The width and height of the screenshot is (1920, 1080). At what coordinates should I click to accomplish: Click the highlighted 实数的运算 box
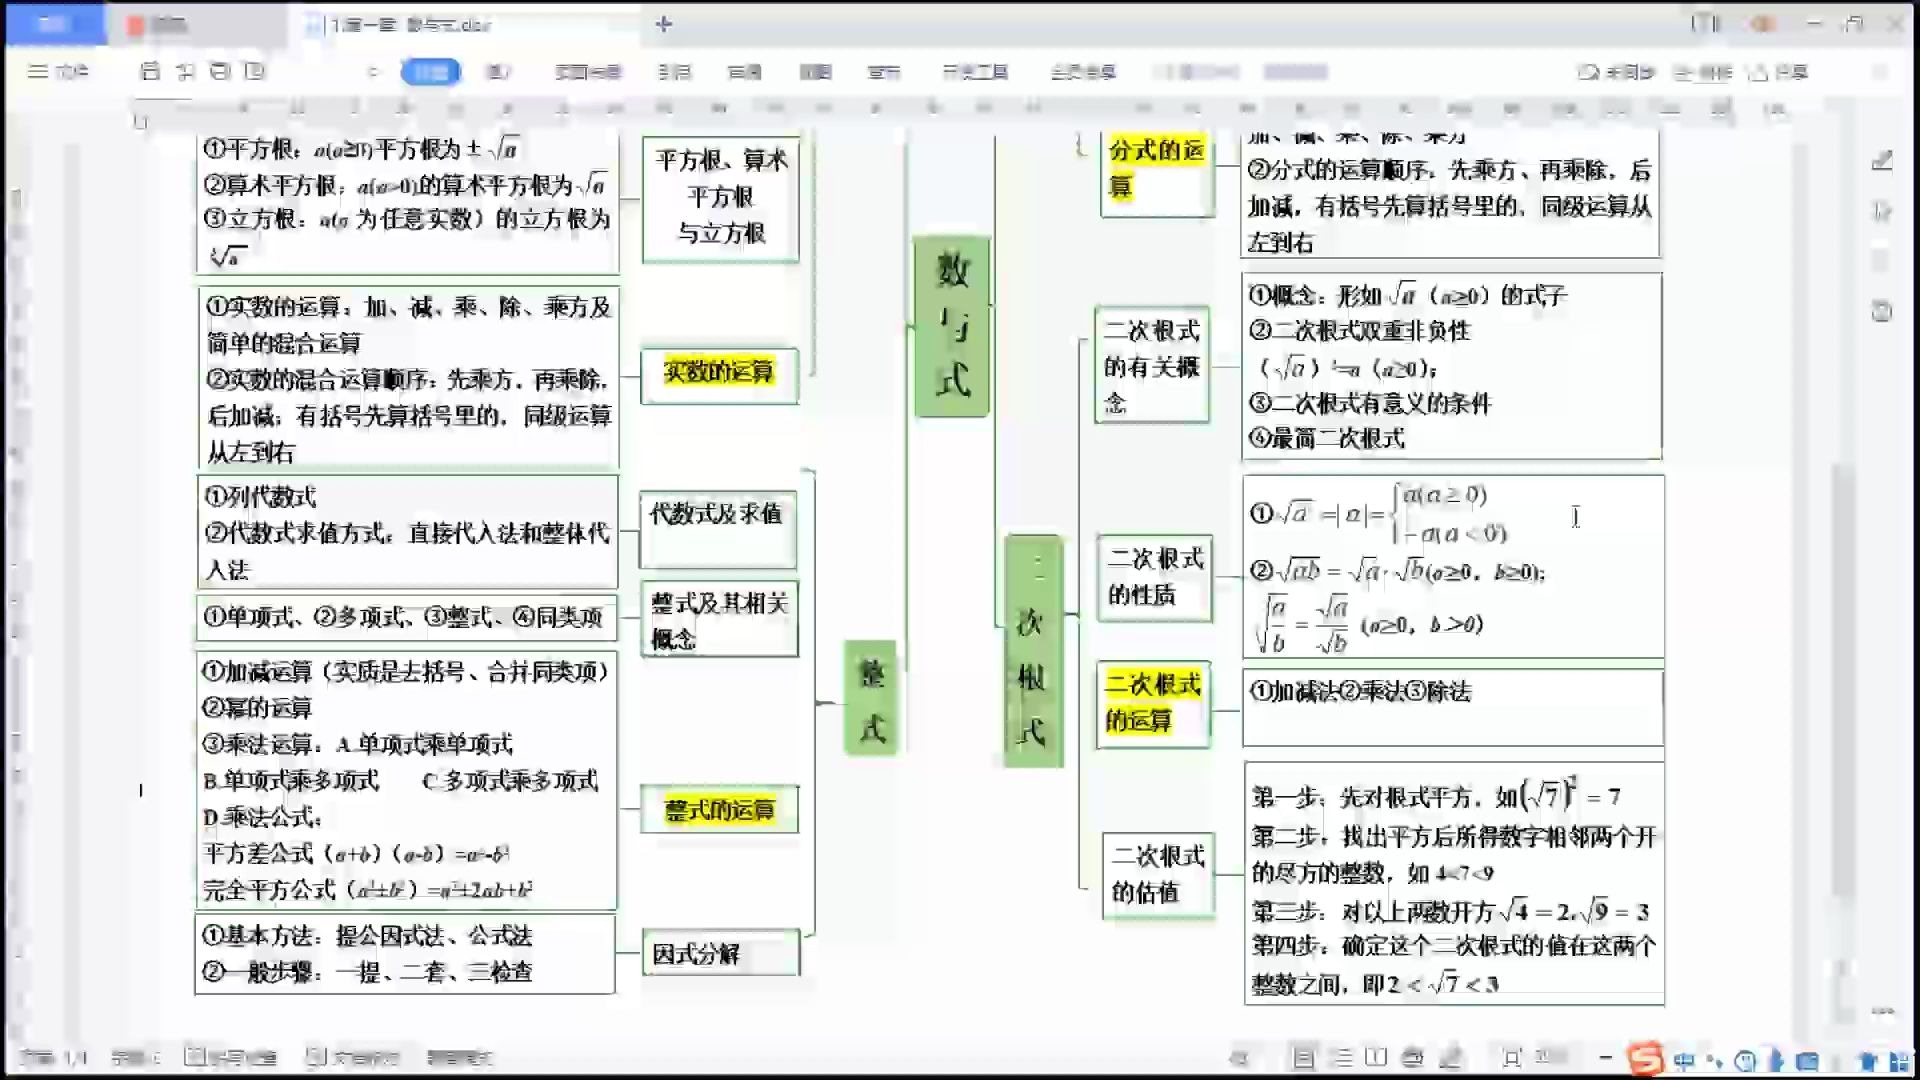coord(719,376)
